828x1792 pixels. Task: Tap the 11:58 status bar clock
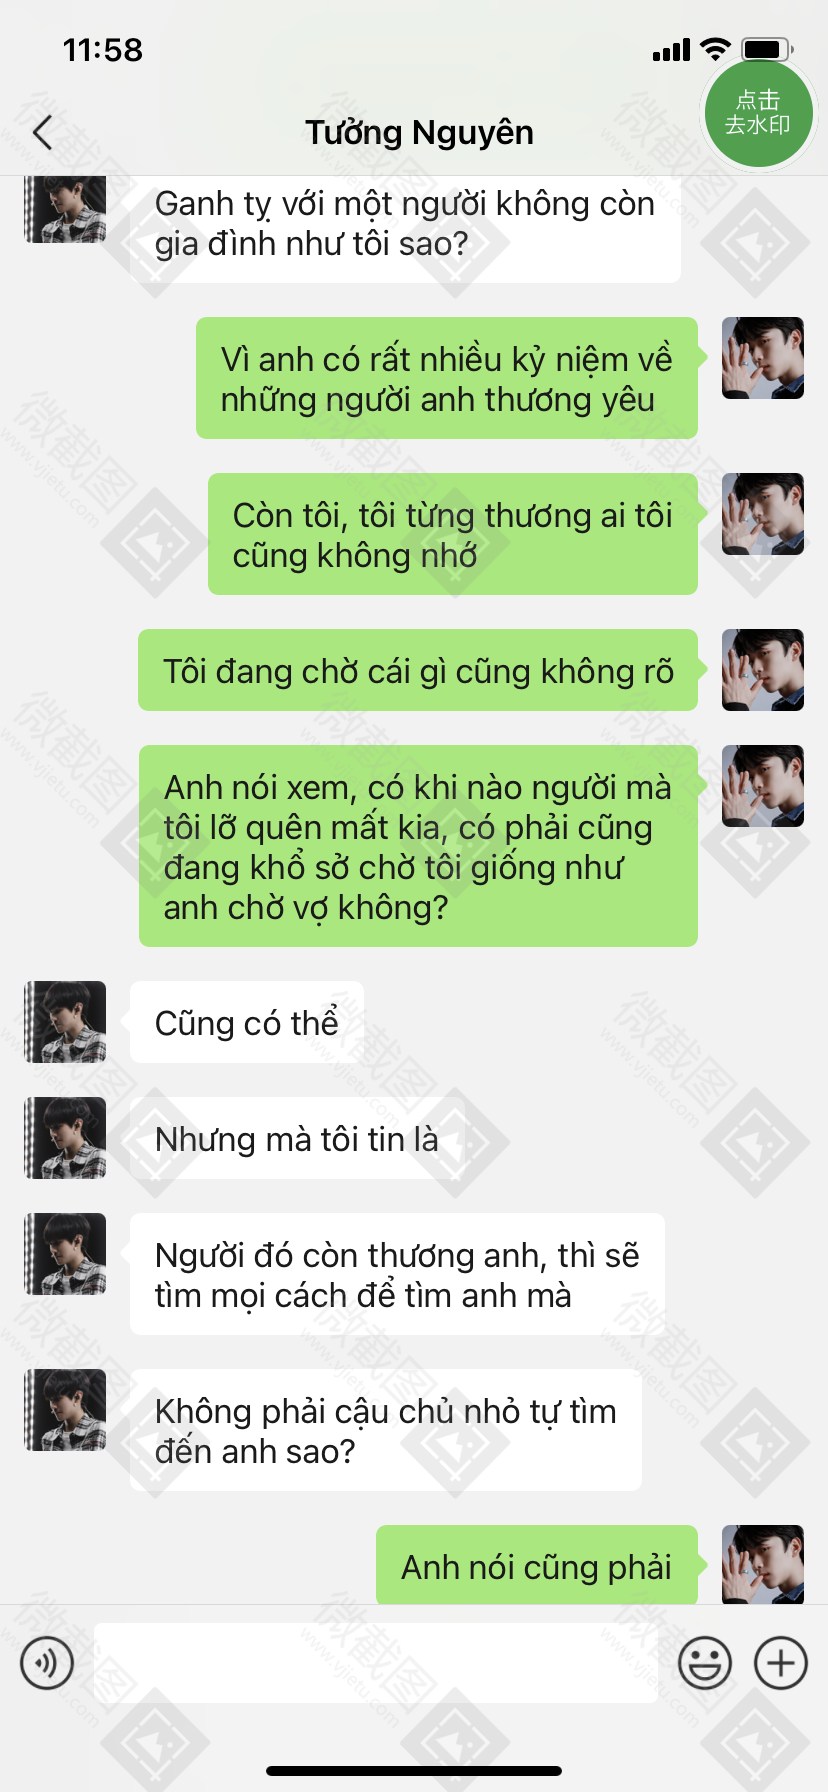103,50
